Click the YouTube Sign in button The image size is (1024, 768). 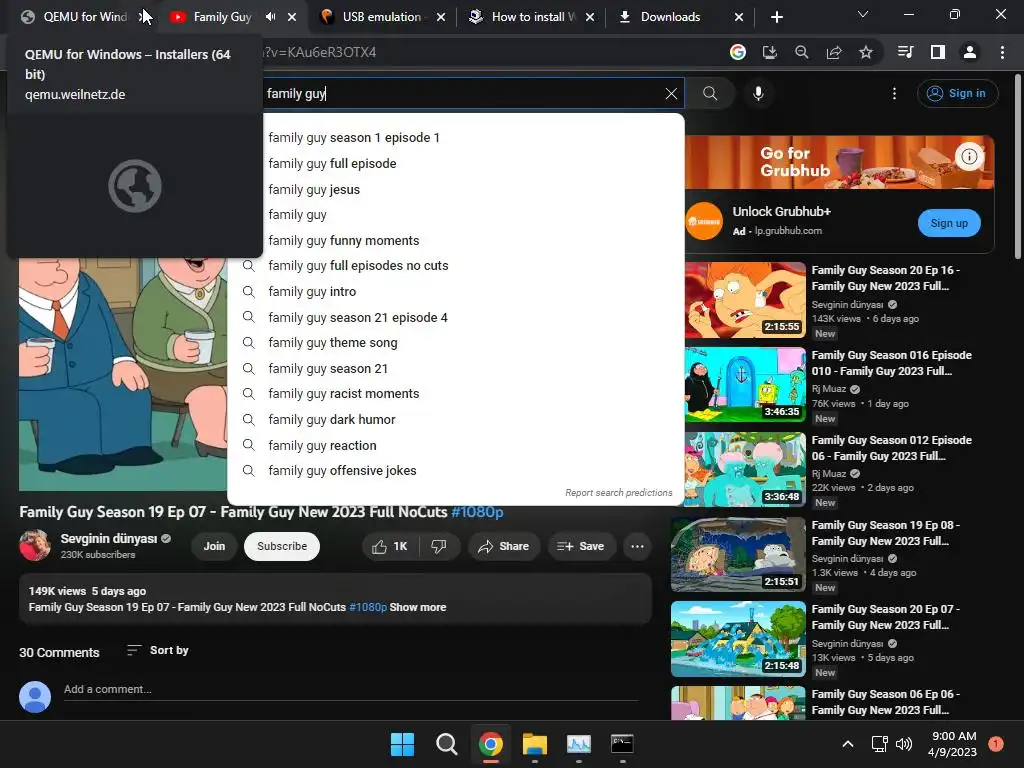(957, 93)
